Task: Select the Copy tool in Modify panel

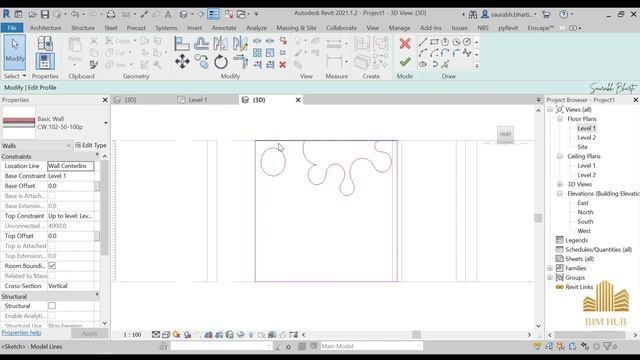Action: (x=201, y=62)
